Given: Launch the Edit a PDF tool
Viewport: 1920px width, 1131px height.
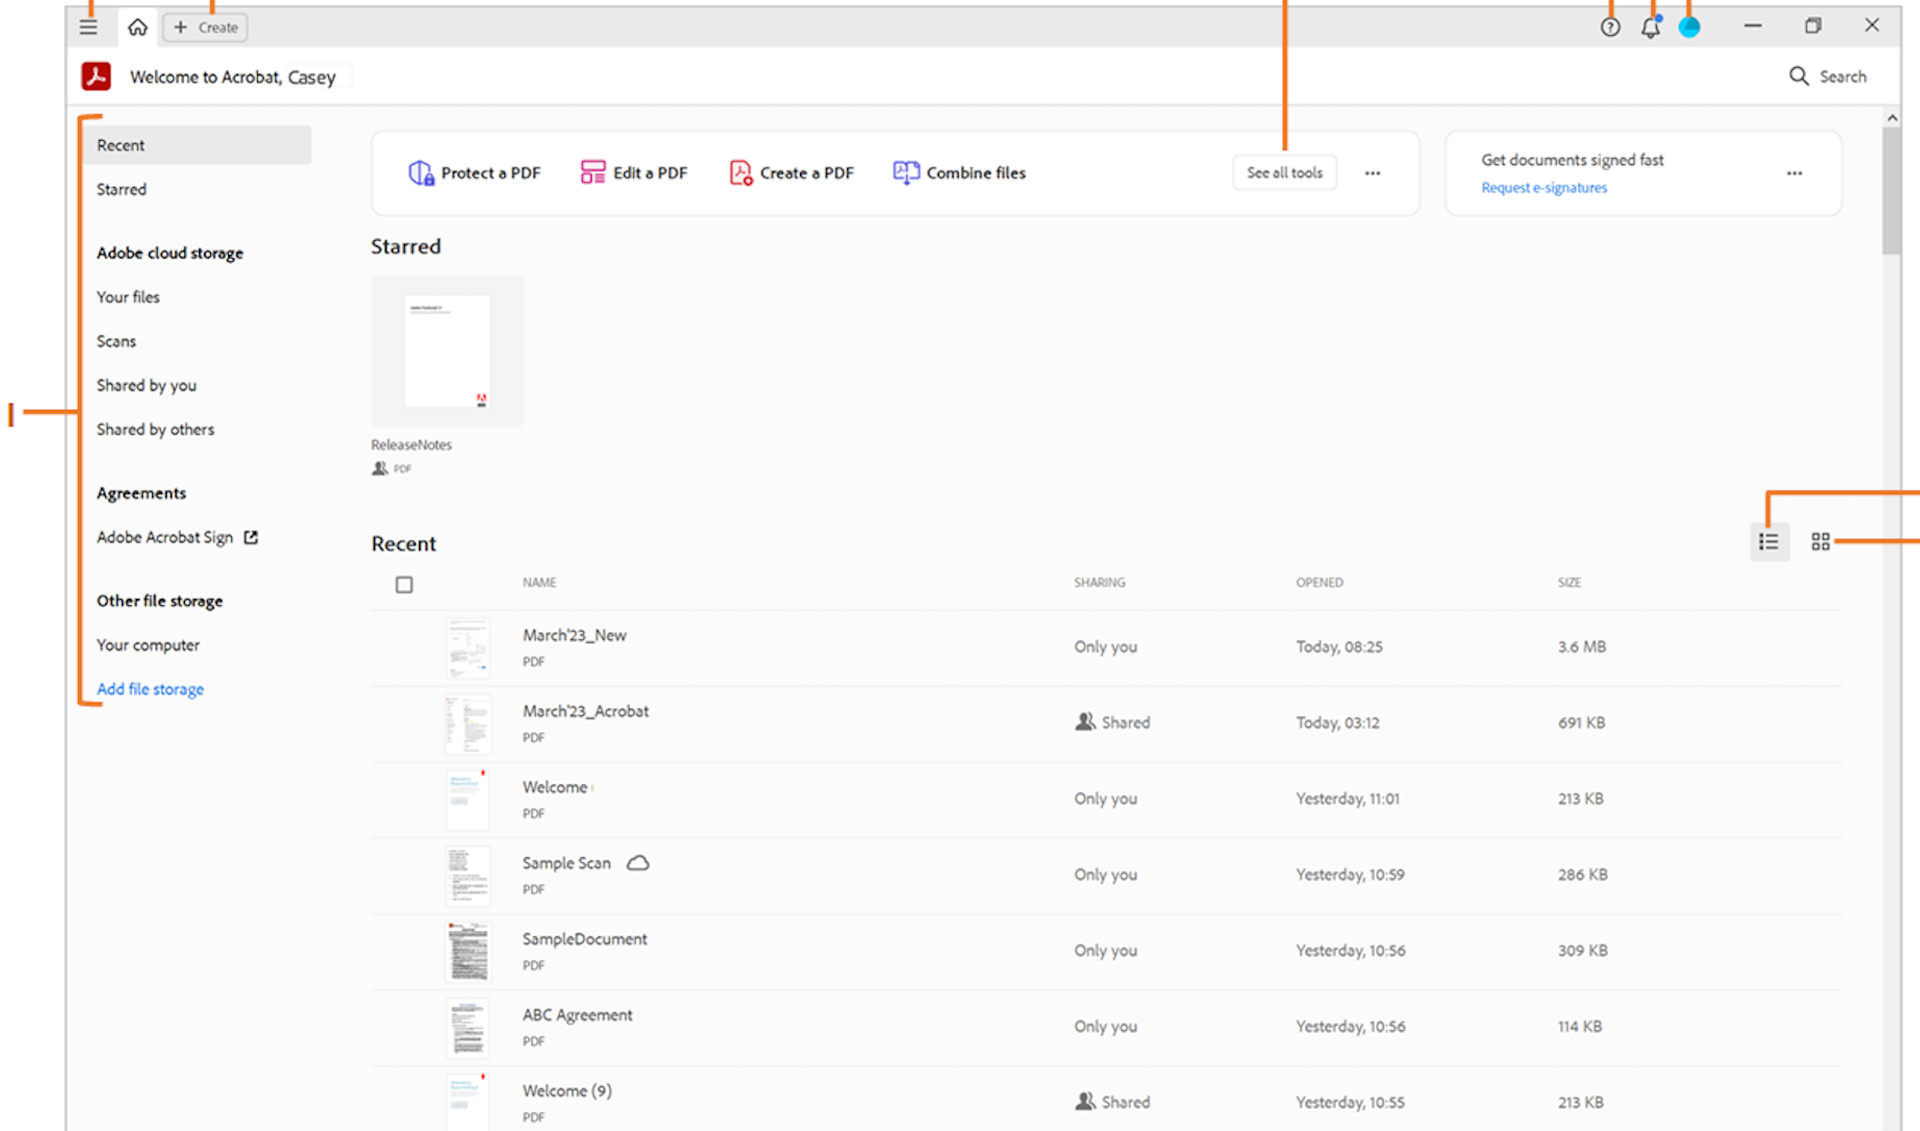Looking at the screenshot, I should point(634,173).
